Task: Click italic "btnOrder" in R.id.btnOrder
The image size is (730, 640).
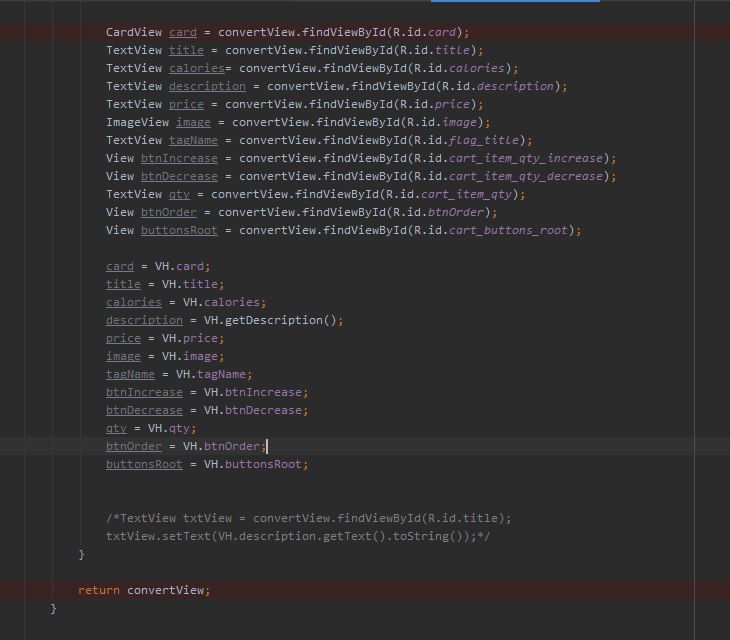Action: click(456, 213)
